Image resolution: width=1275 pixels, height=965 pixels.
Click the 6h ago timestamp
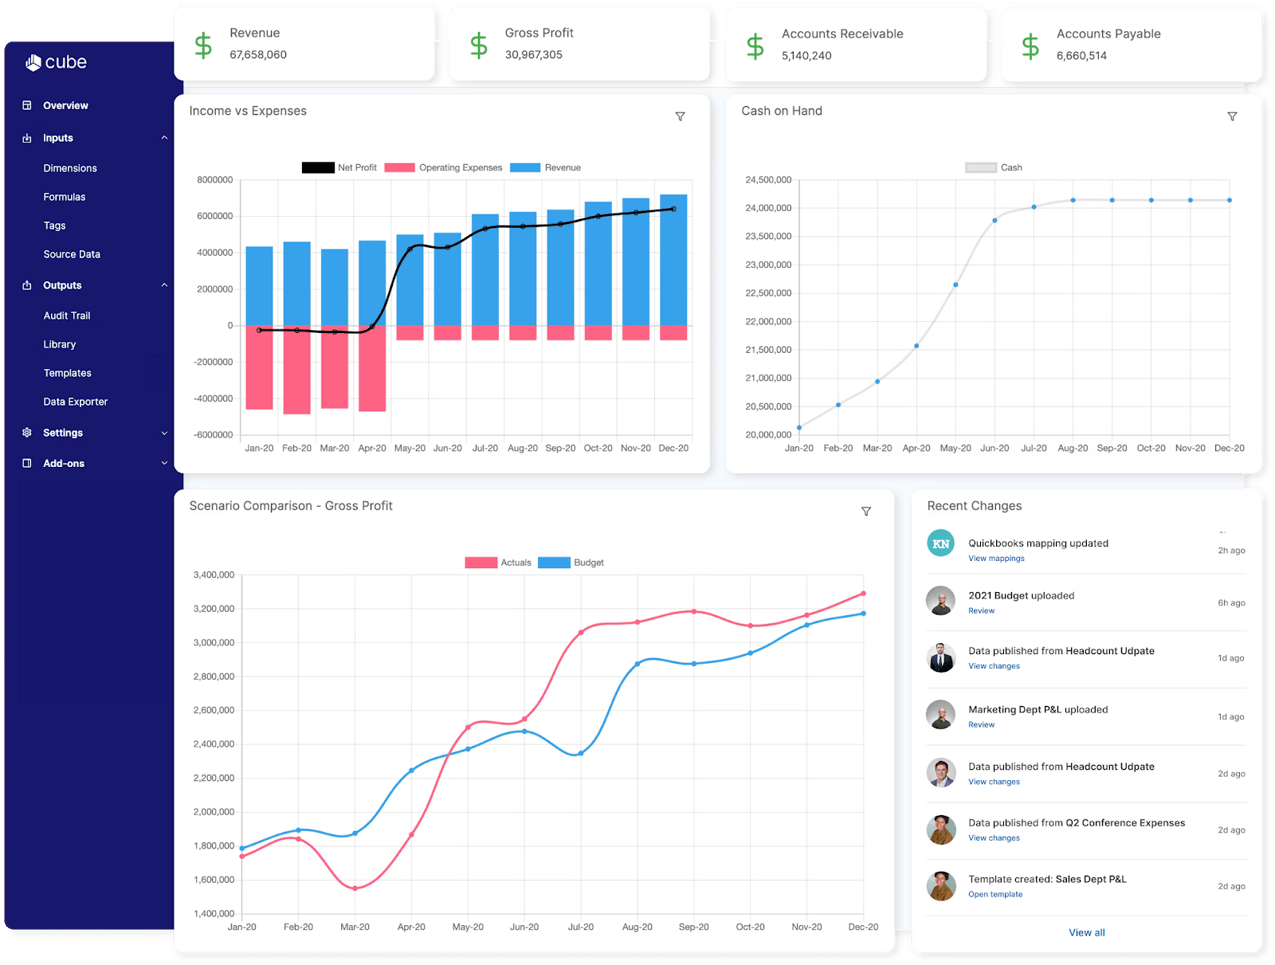[x=1231, y=603]
